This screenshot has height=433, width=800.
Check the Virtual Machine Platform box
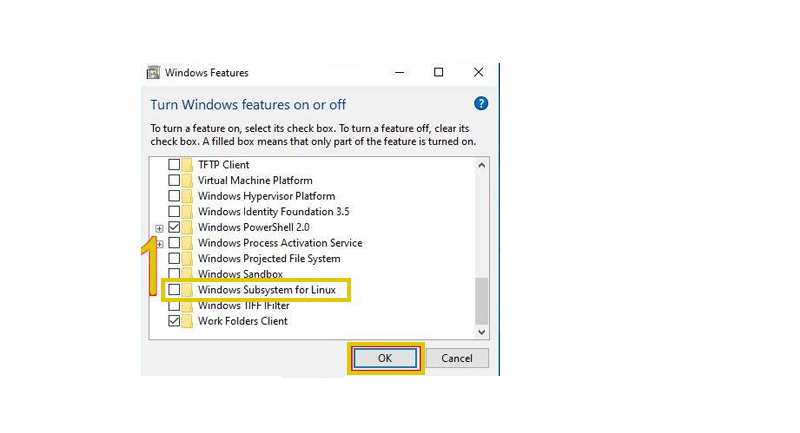pos(174,181)
